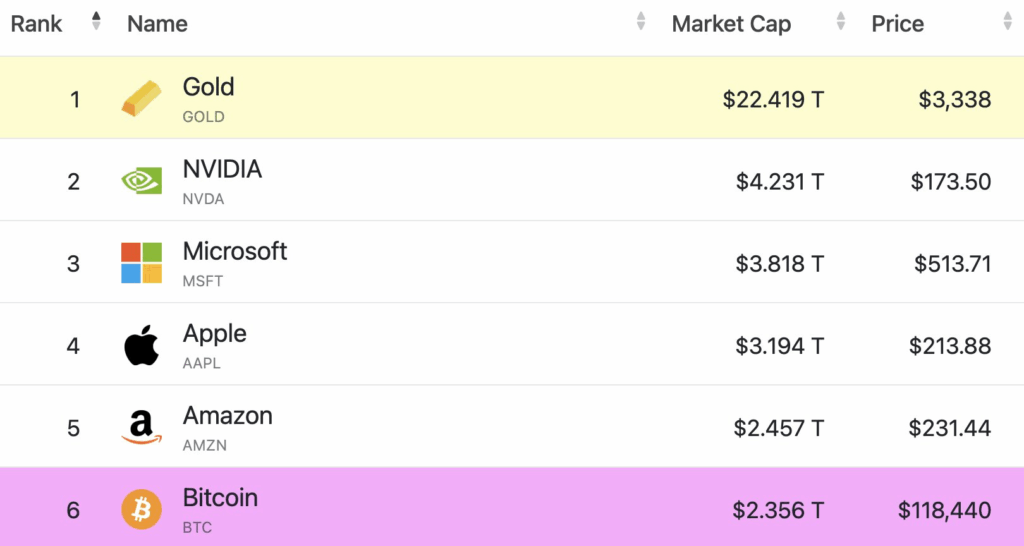
Task: Click the Gold bar icon
Action: pyautogui.click(x=141, y=98)
